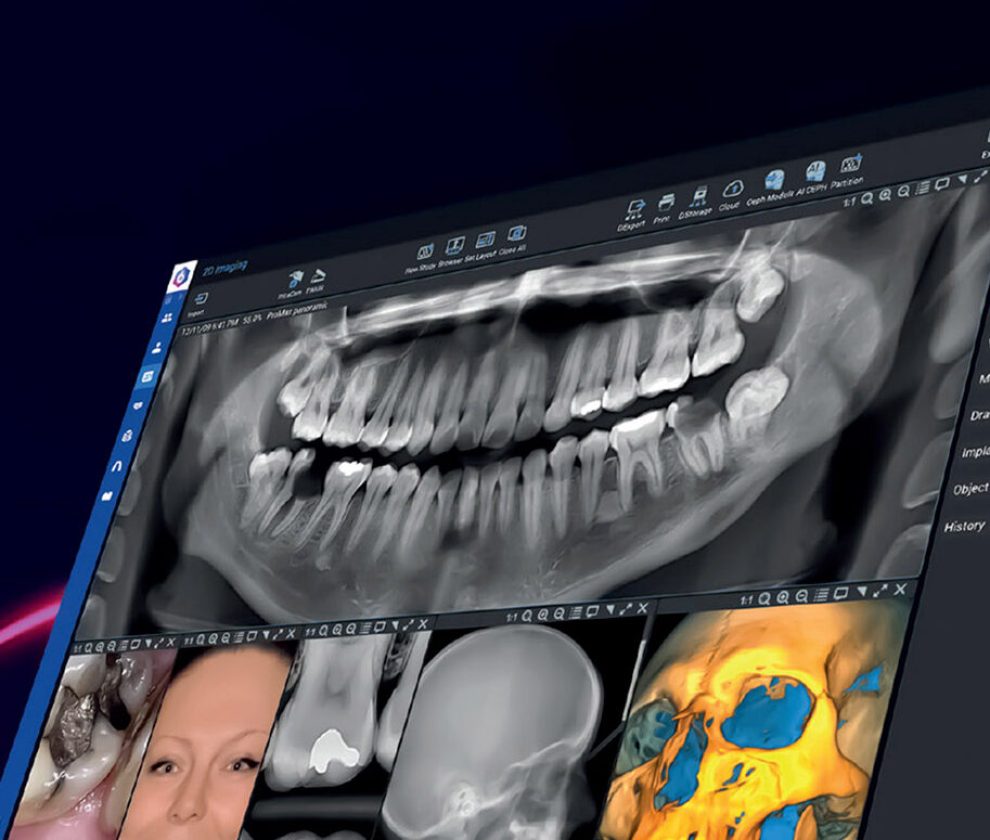Click the Import icon
This screenshot has width=990, height=840.
[200, 299]
